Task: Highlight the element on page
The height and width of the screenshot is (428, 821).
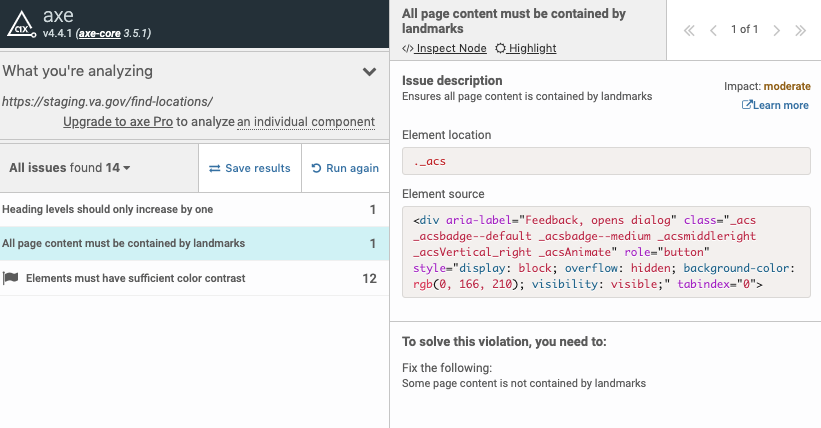Action: [526, 48]
